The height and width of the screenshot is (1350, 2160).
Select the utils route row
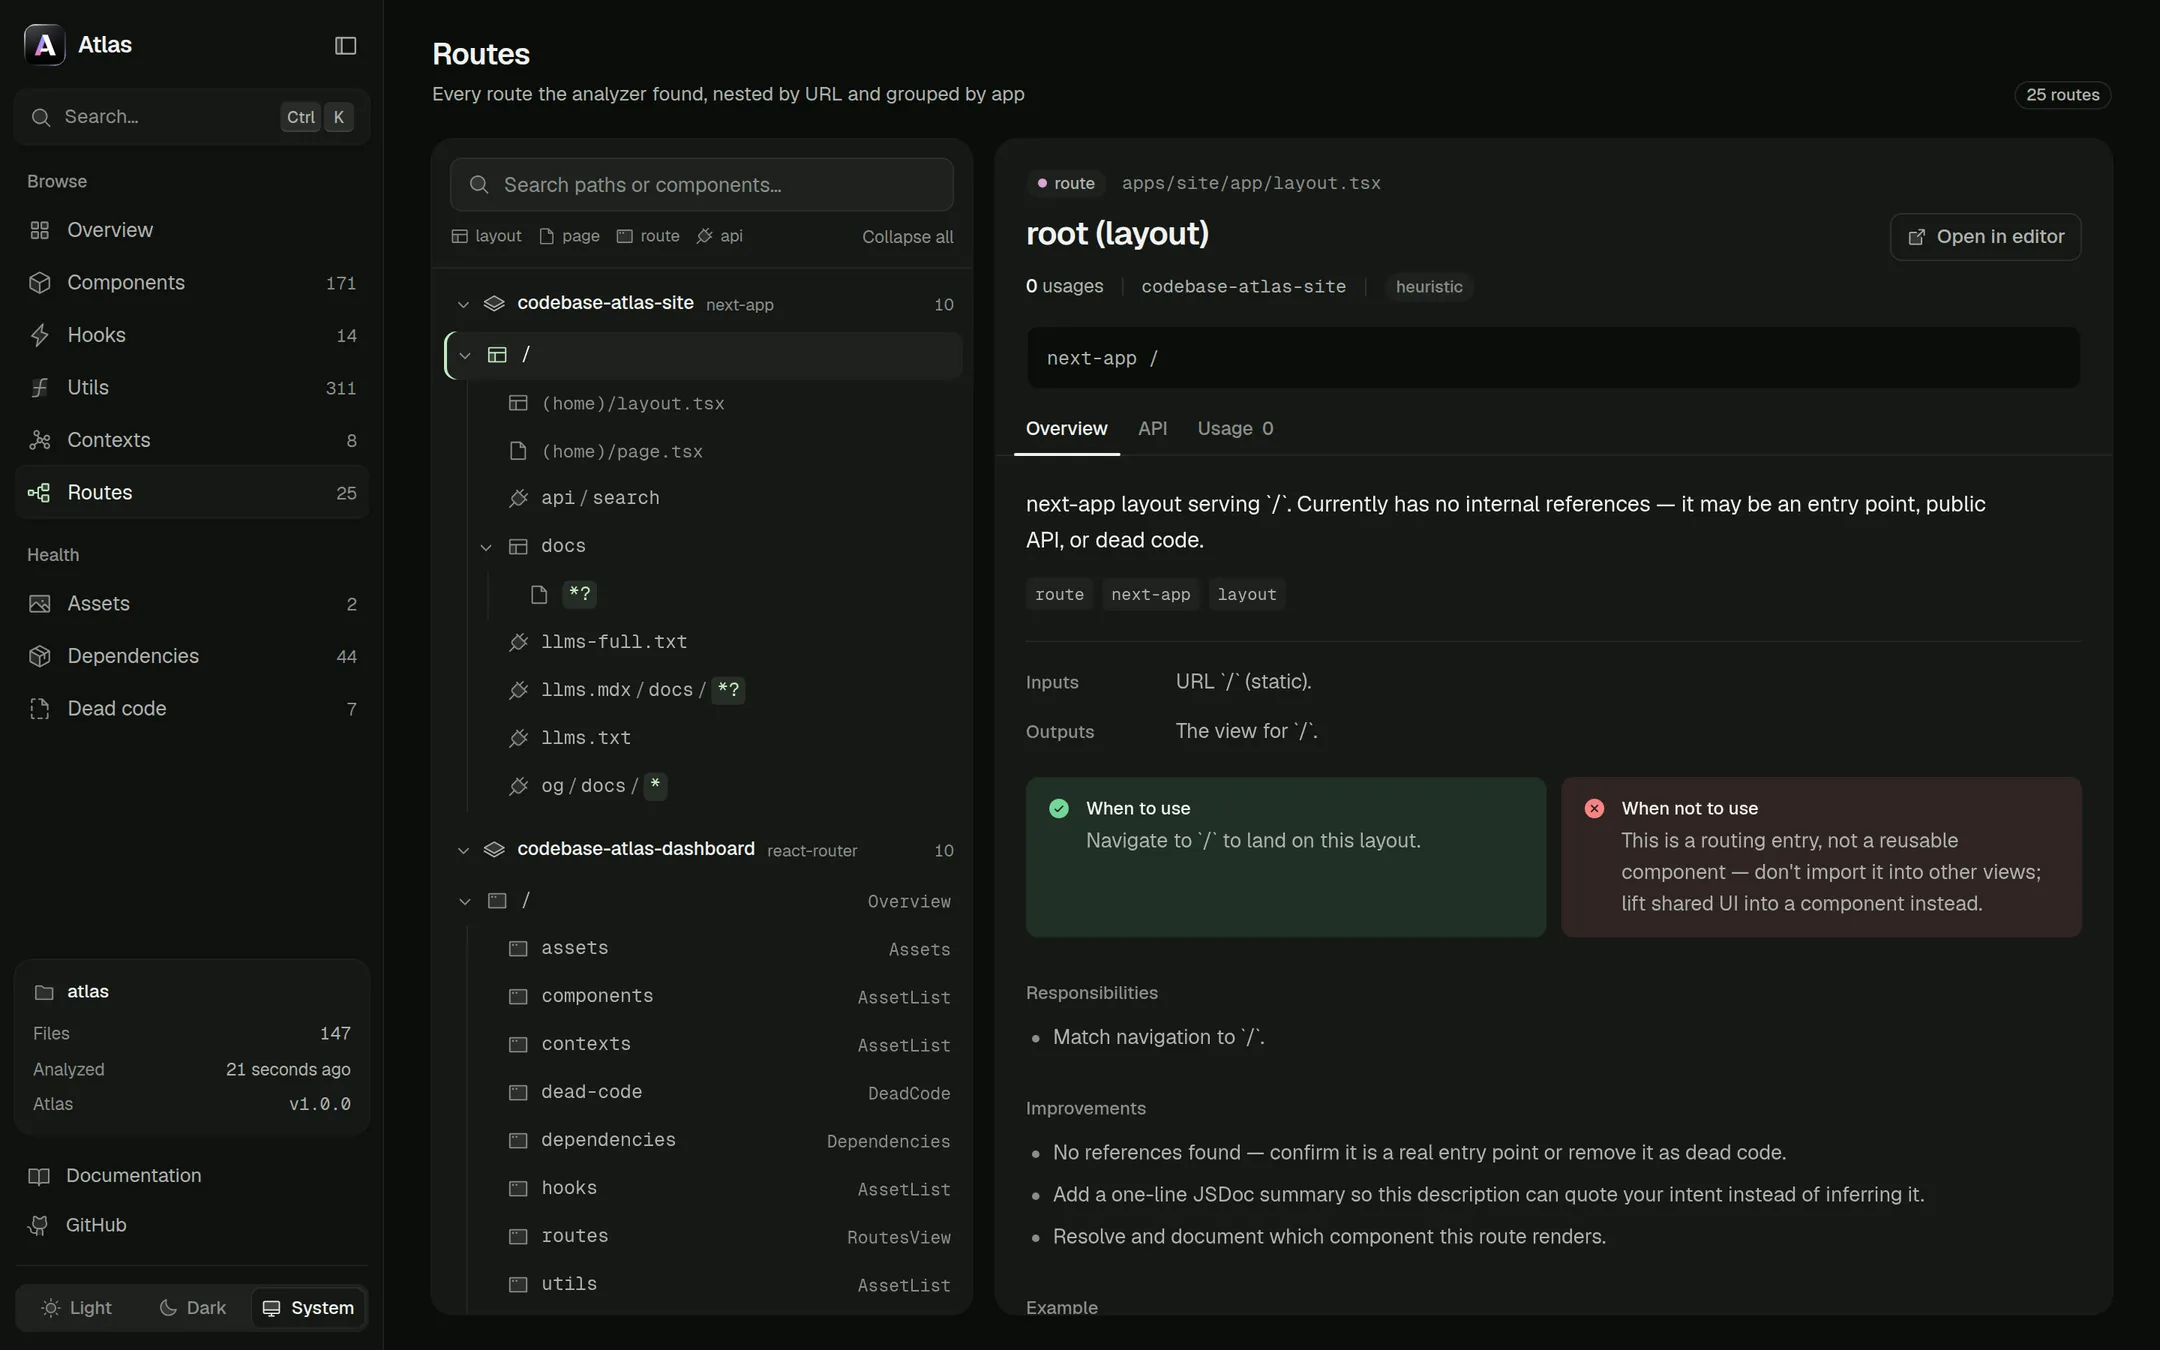(724, 1284)
